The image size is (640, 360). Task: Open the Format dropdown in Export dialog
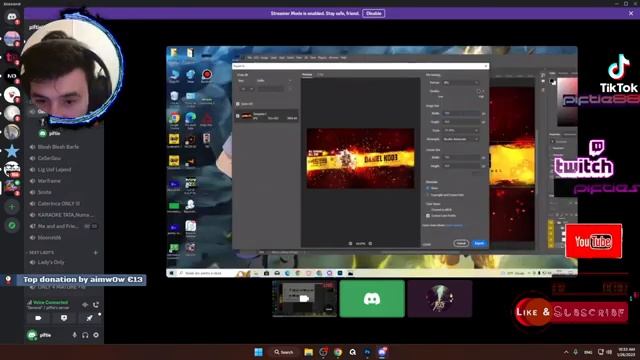point(460,82)
